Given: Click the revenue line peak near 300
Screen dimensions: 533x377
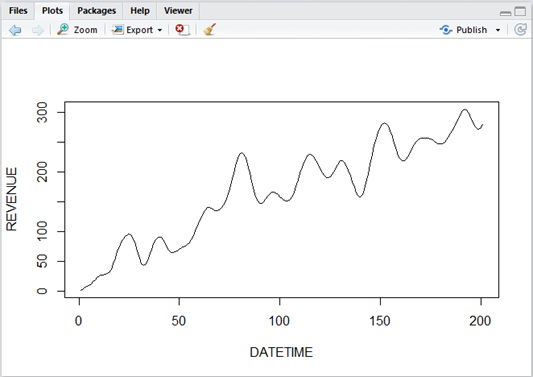Looking at the screenshot, I should pyautogui.click(x=465, y=109).
